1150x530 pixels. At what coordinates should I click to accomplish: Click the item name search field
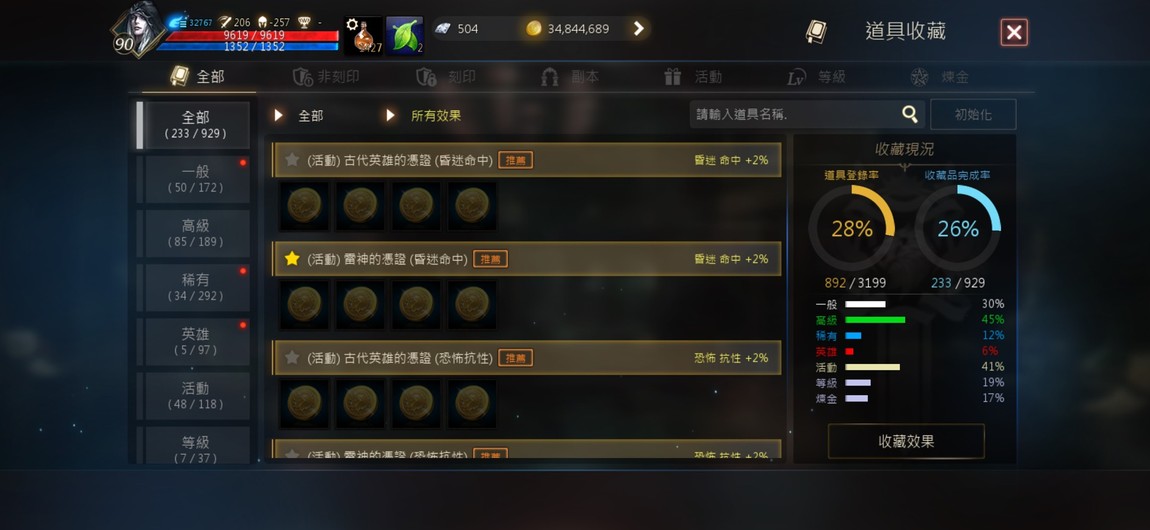pyautogui.click(x=794, y=114)
